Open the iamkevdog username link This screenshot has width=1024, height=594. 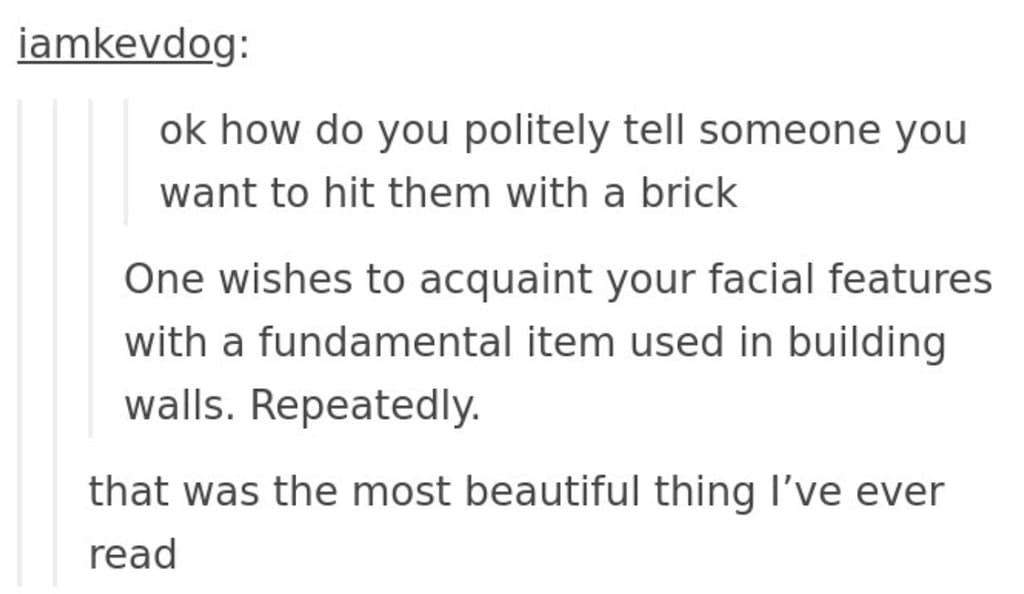127,46
